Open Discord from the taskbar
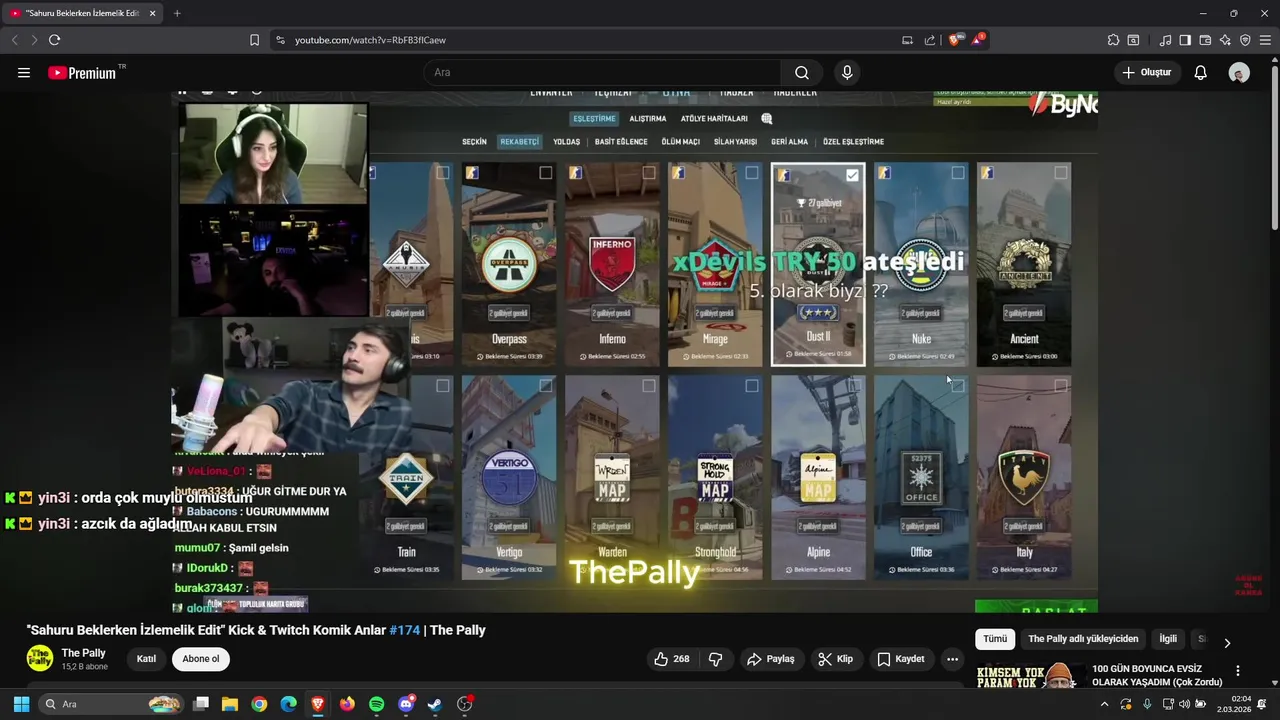The height and width of the screenshot is (720, 1280). (x=405, y=704)
